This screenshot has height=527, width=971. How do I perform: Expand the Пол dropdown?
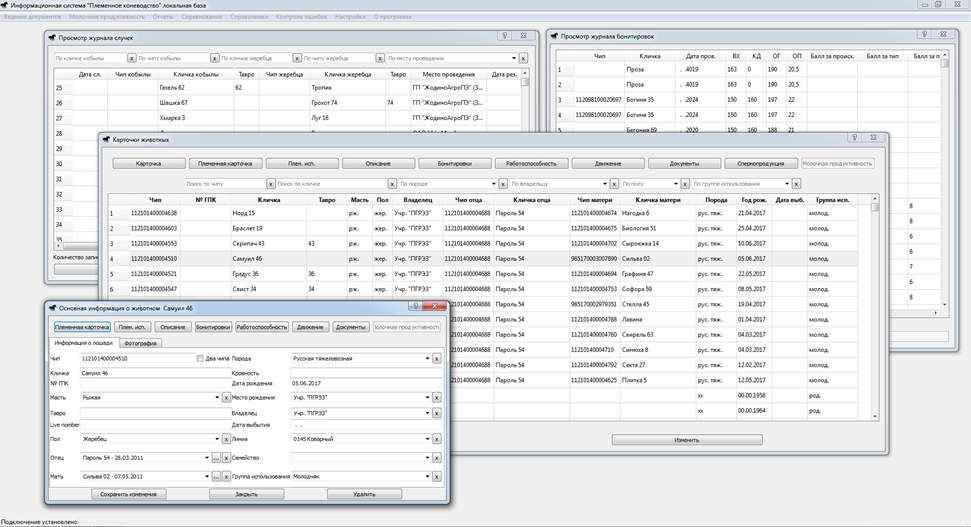(215, 439)
